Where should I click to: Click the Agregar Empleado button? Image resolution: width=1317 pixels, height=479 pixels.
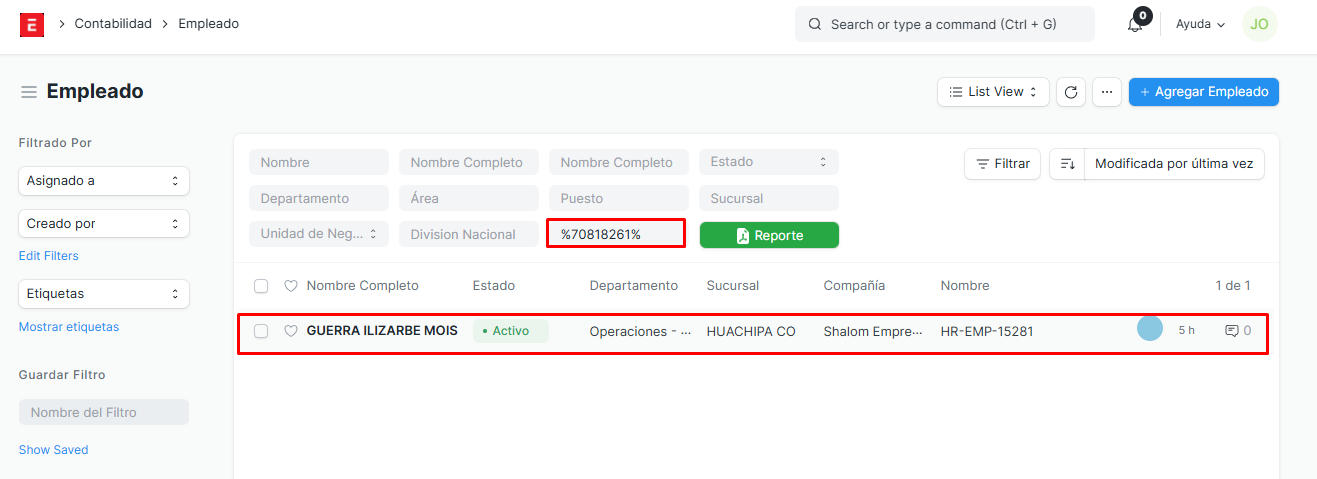1203,92
